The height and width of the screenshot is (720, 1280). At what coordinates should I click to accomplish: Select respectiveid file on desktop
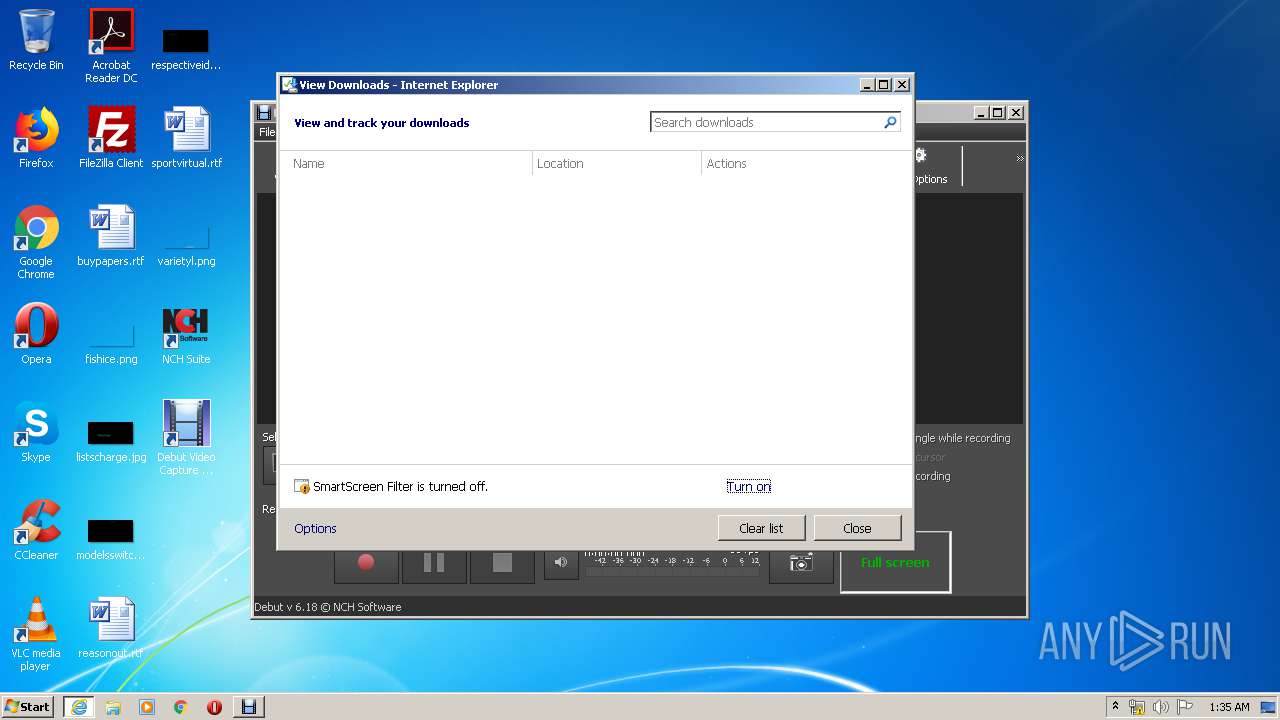coord(186,50)
